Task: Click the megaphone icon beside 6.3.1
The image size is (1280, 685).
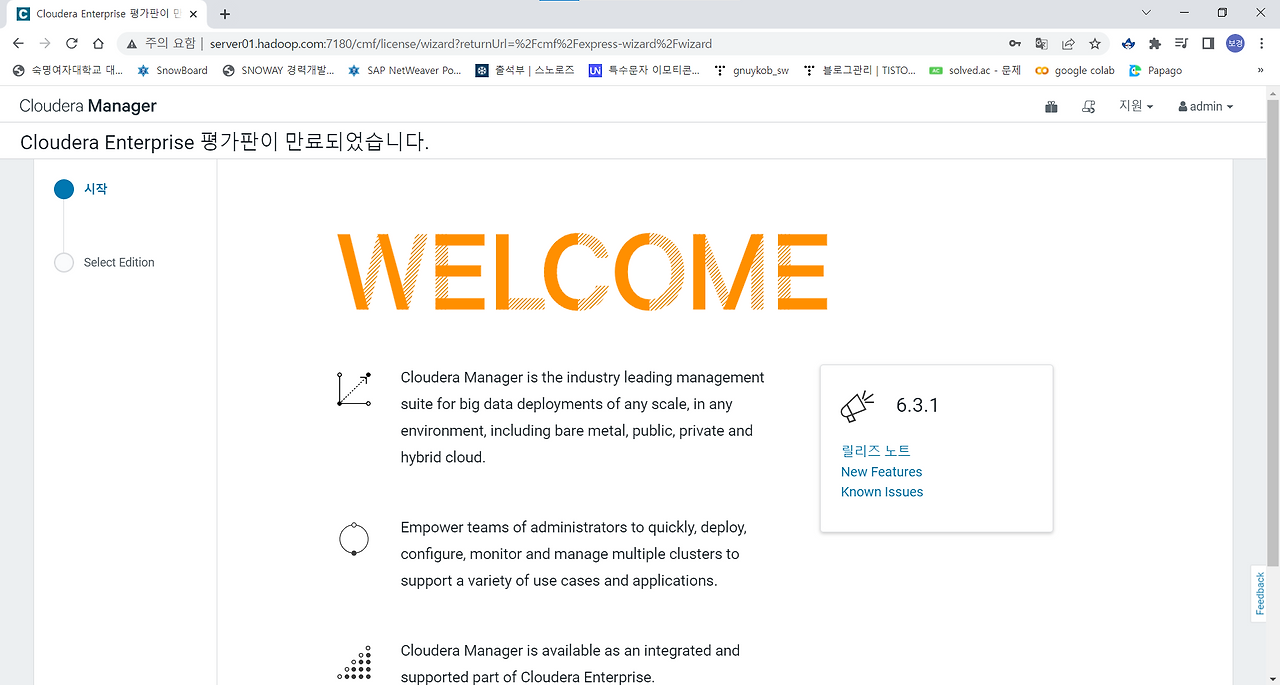Action: coord(857,406)
